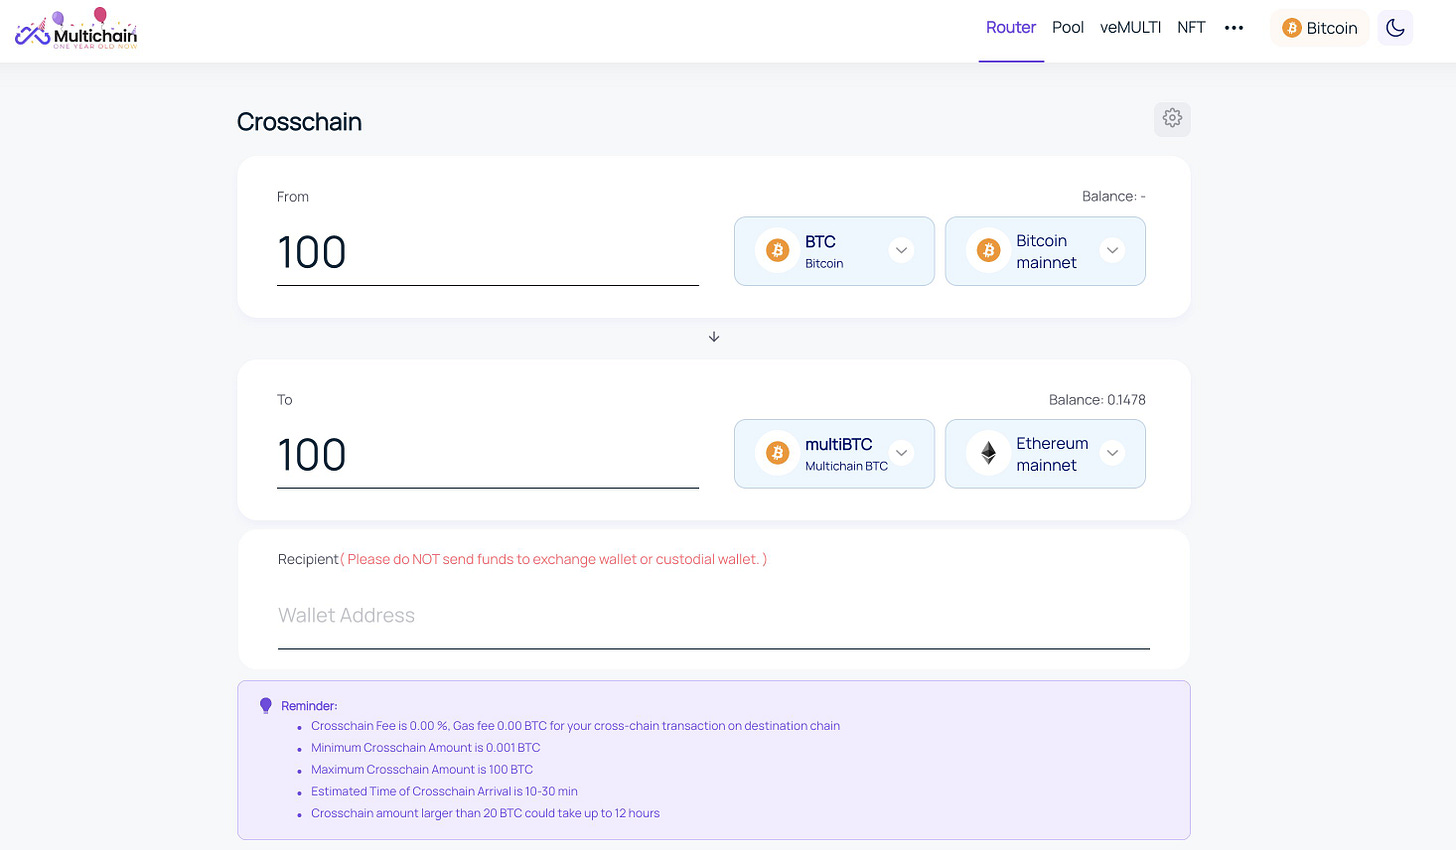Select the Ethereum mainnet label
Viewport: 1456px width, 850px height.
pos(1052,454)
